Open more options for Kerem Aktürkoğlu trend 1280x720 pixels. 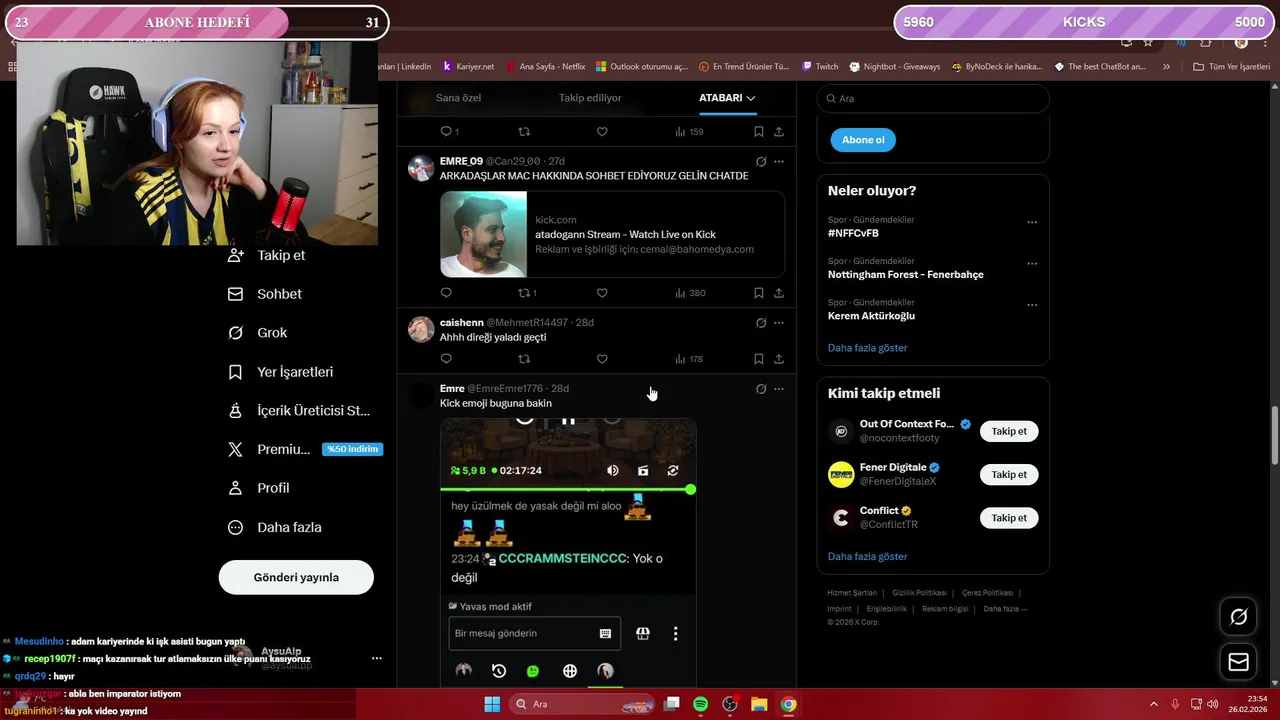point(1032,305)
